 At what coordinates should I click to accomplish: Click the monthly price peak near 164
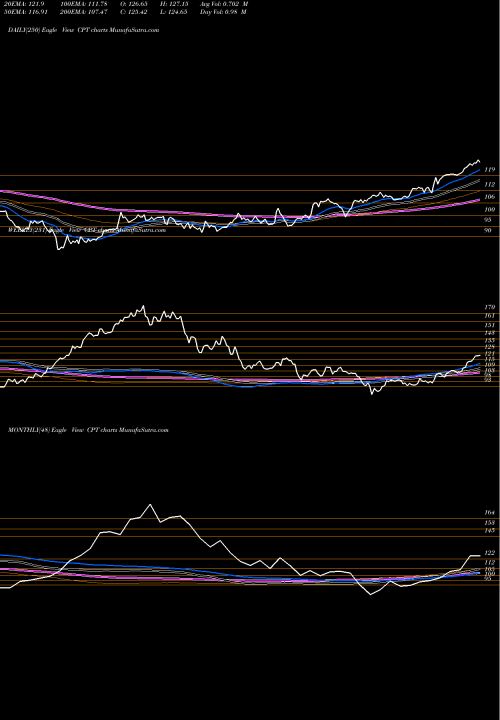pyautogui.click(x=150, y=505)
